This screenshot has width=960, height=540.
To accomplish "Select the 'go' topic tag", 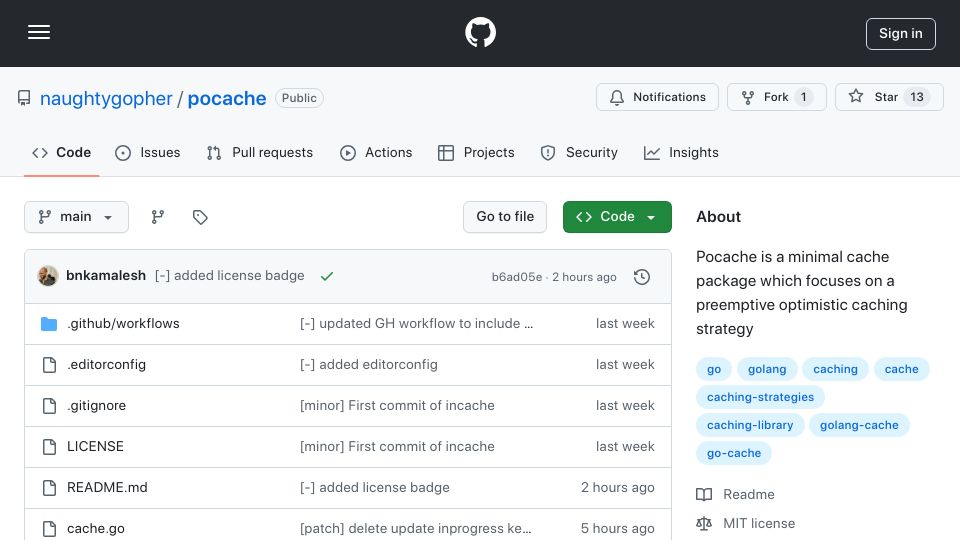I will (x=714, y=369).
